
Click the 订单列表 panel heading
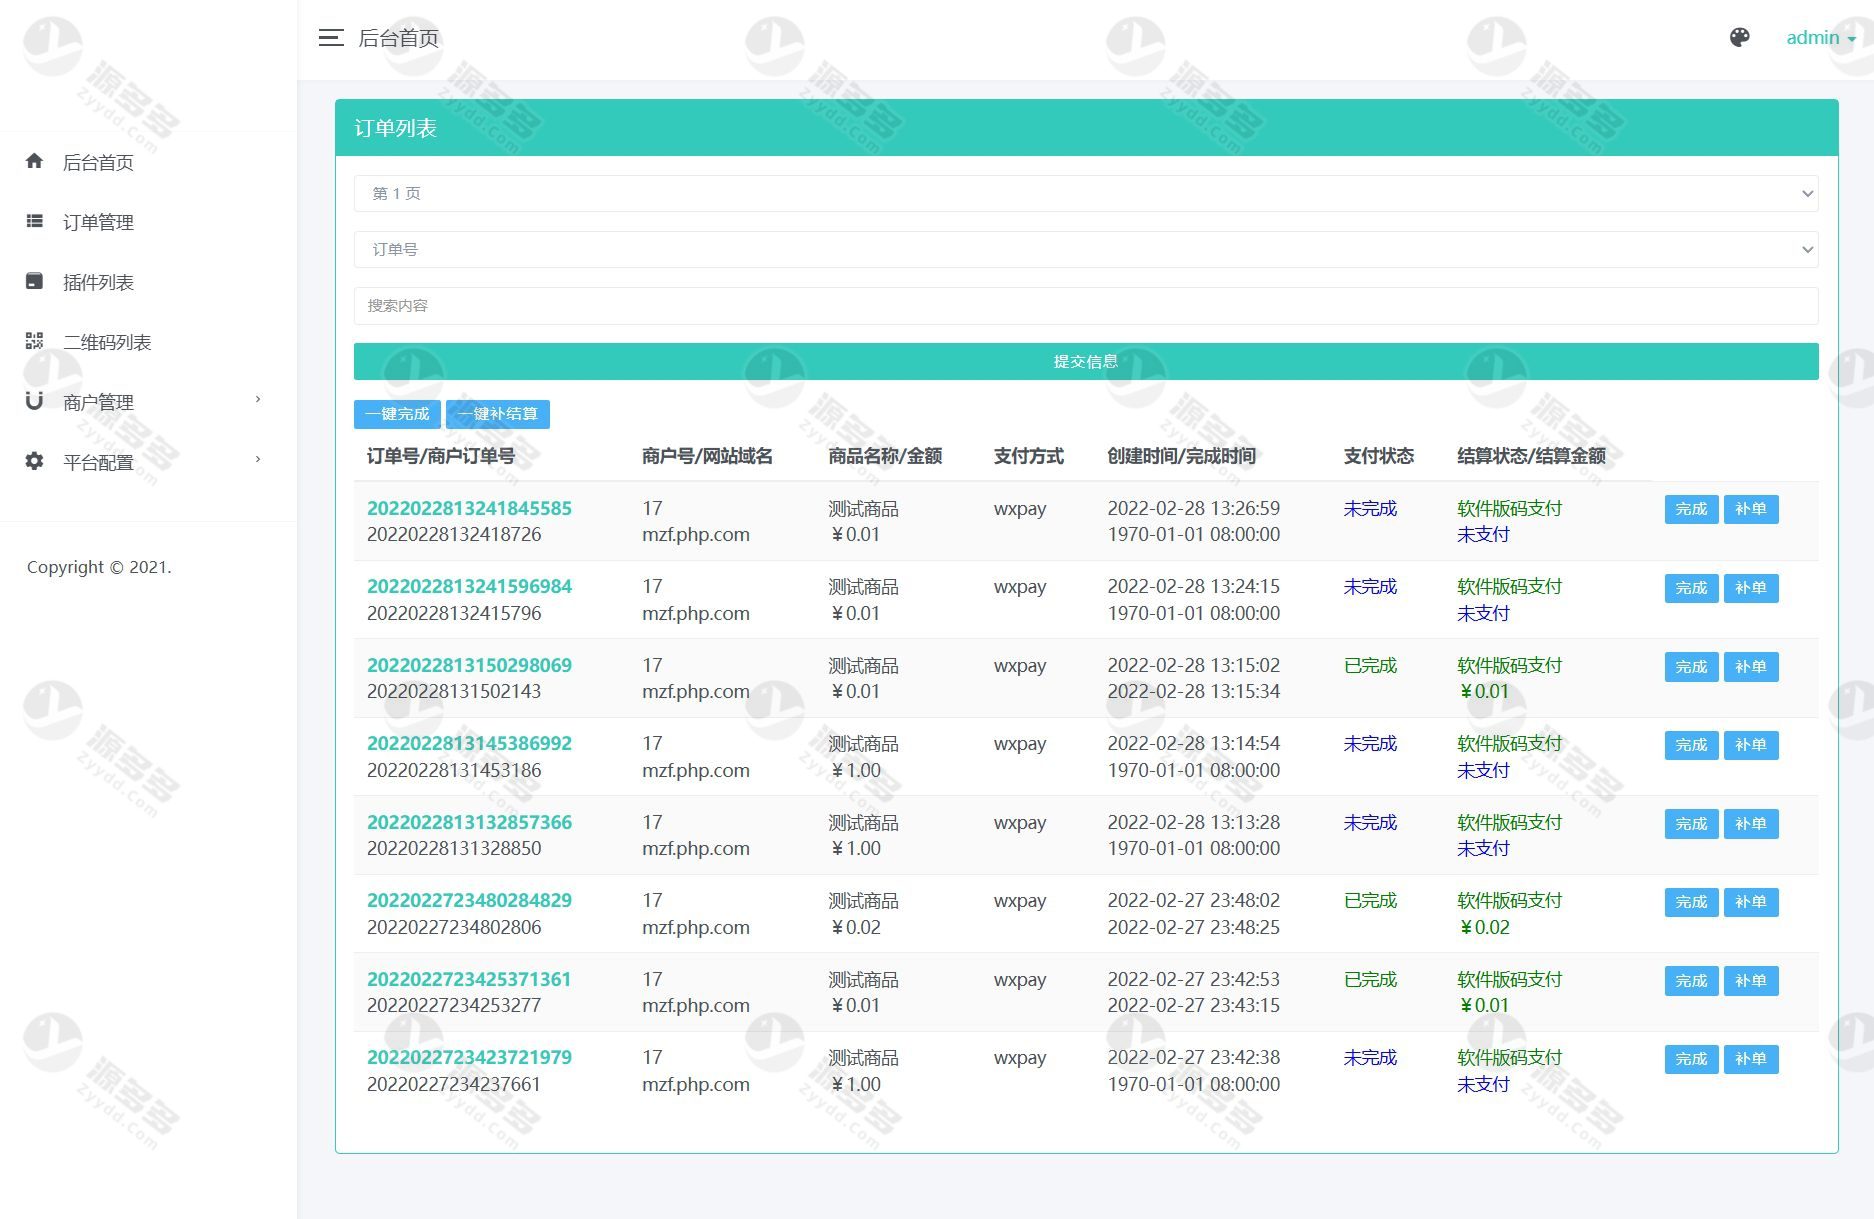click(x=395, y=128)
